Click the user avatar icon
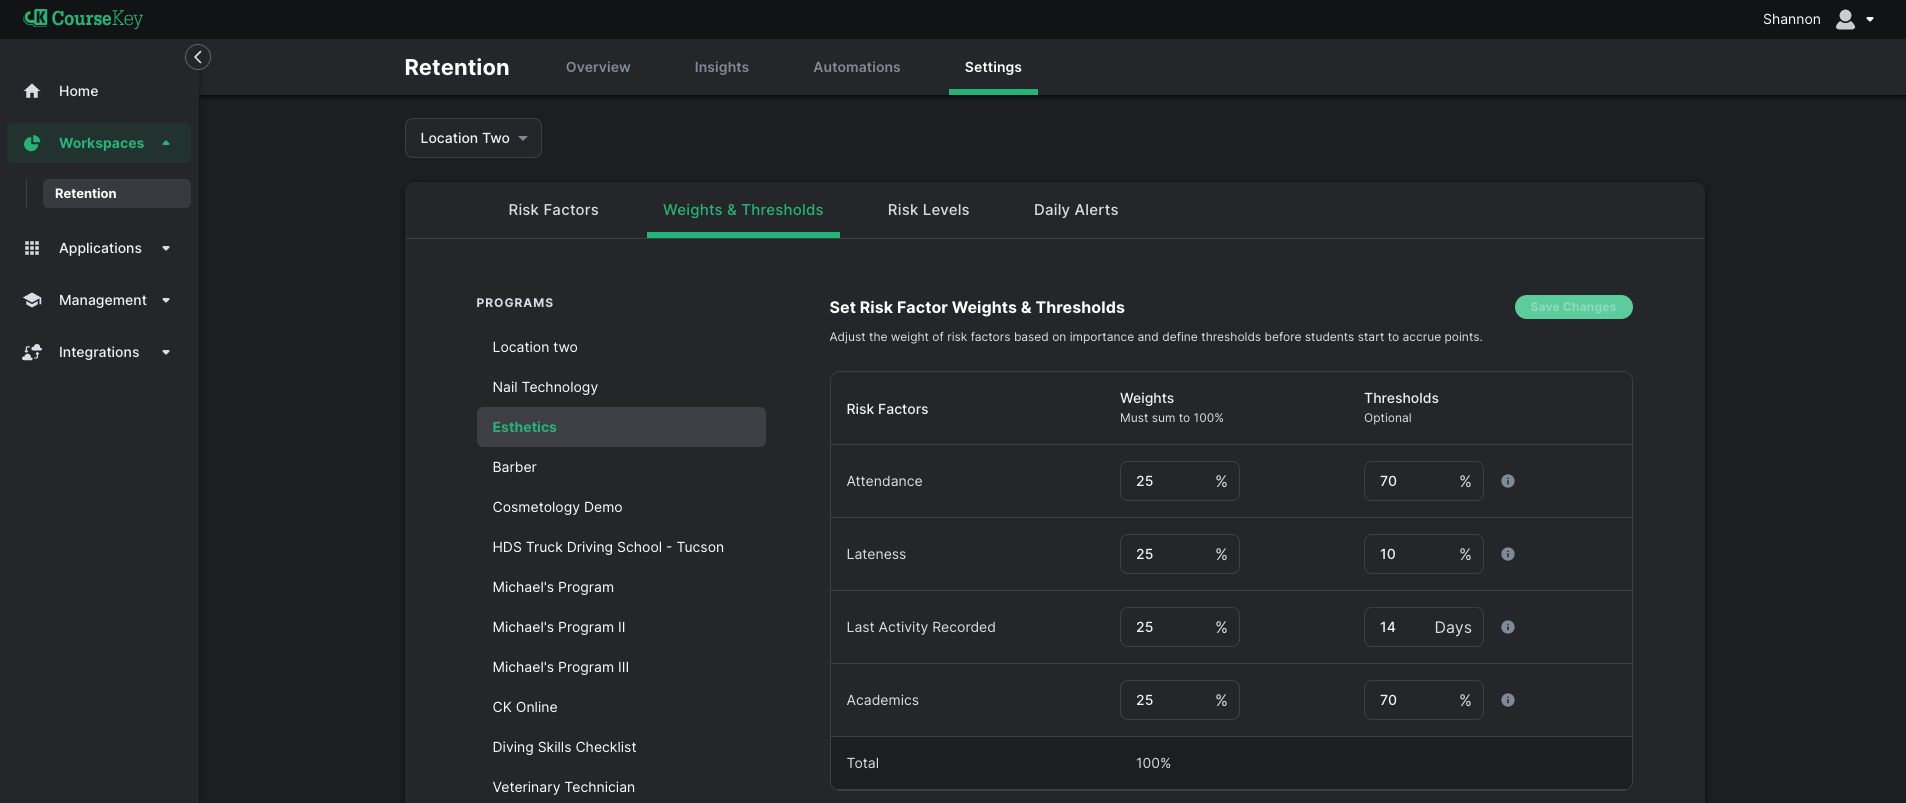 (1846, 19)
